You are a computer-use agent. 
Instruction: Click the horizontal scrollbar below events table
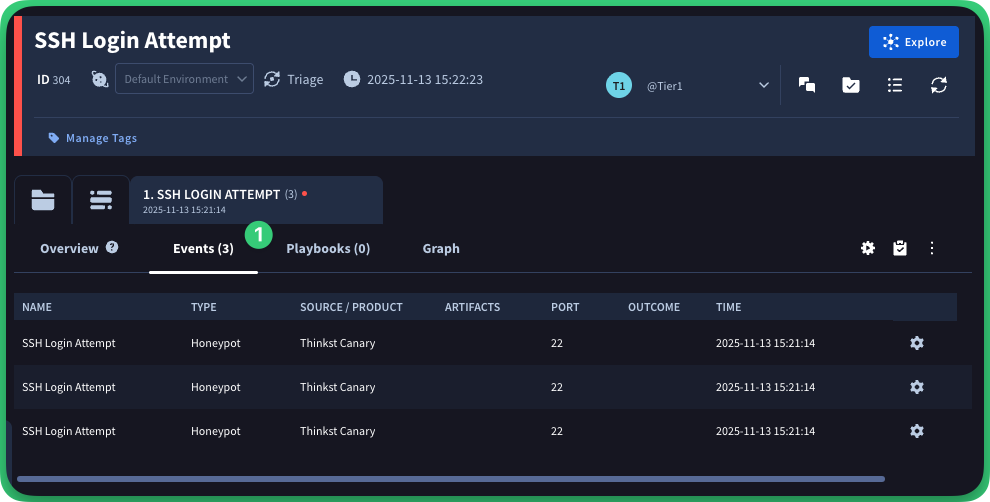(450, 479)
